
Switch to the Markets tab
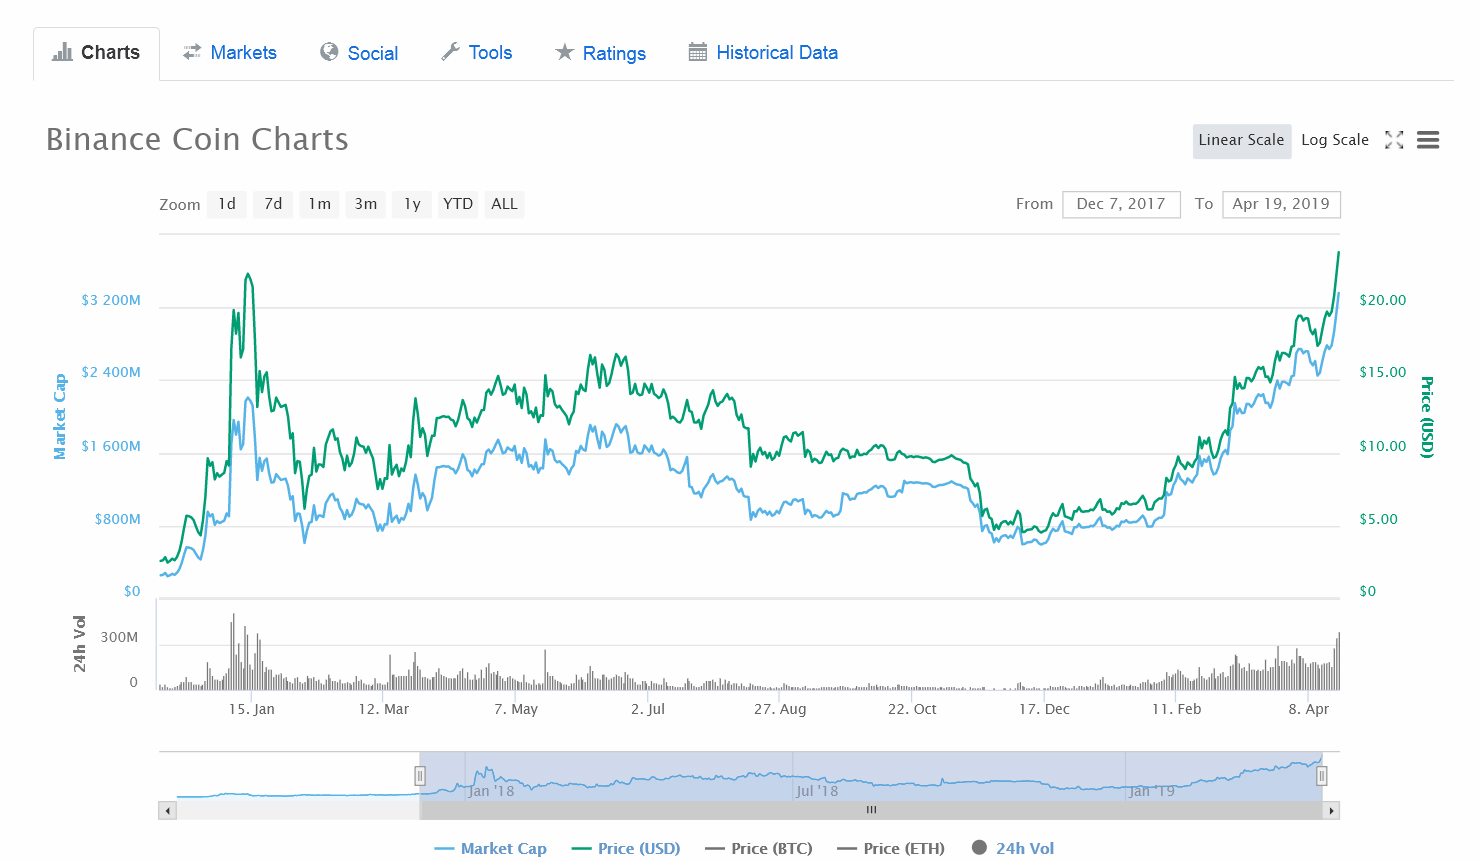click(229, 53)
